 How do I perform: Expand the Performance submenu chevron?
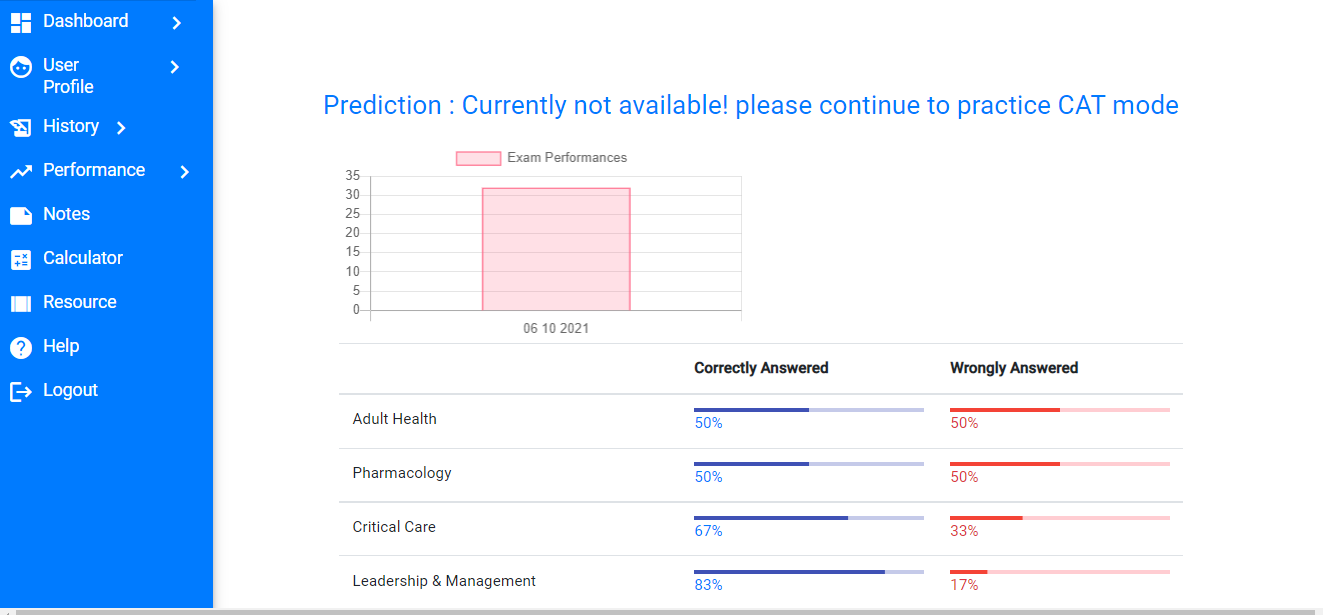coord(185,172)
